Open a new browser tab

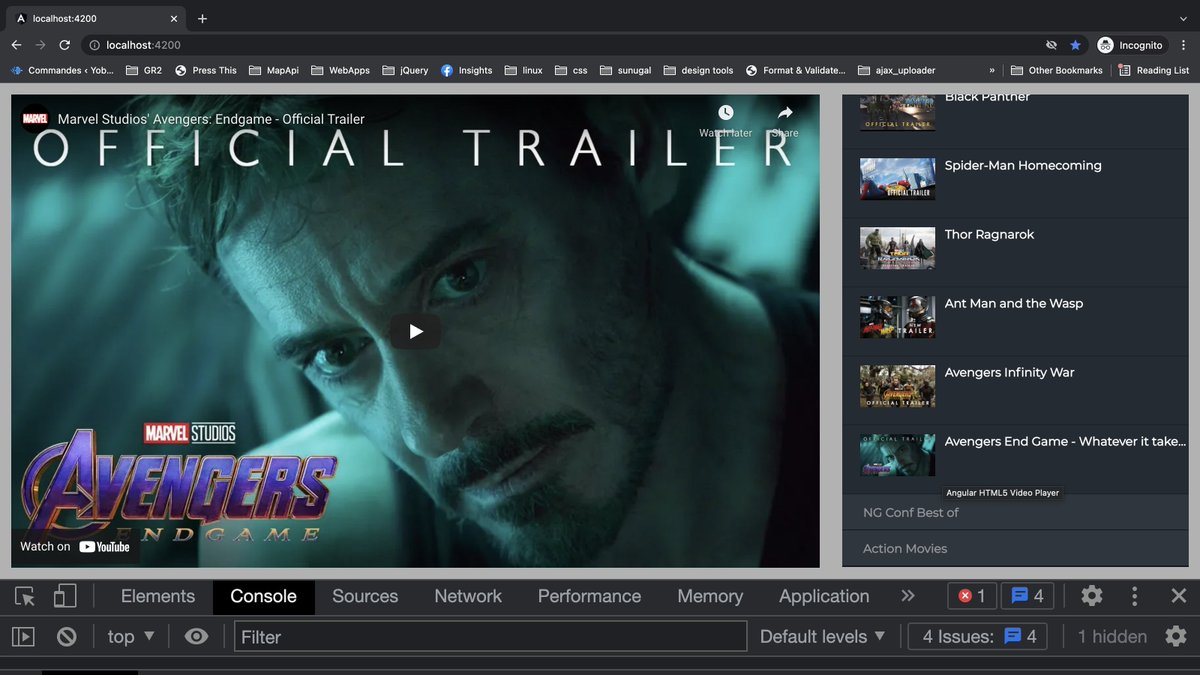click(202, 18)
